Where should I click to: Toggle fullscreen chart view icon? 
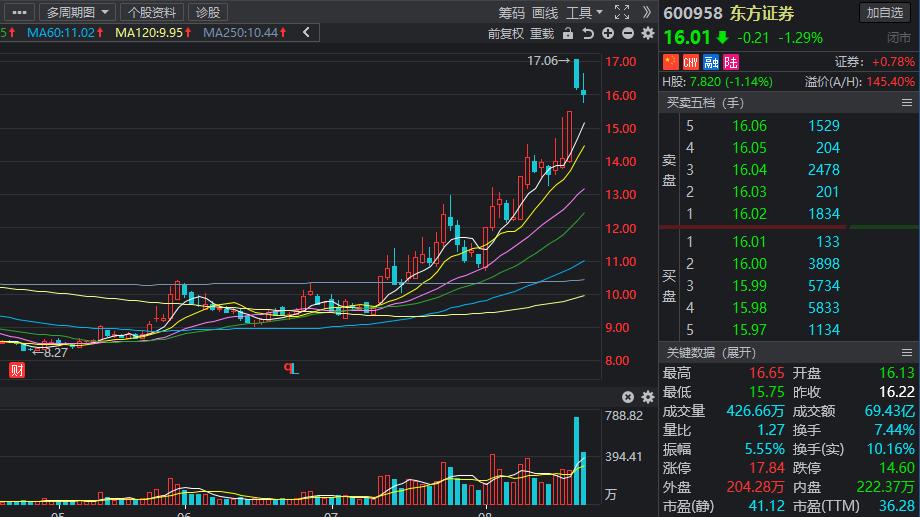[x=622, y=12]
